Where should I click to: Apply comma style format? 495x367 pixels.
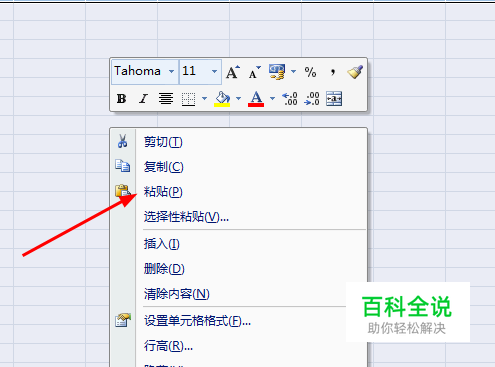coord(332,72)
